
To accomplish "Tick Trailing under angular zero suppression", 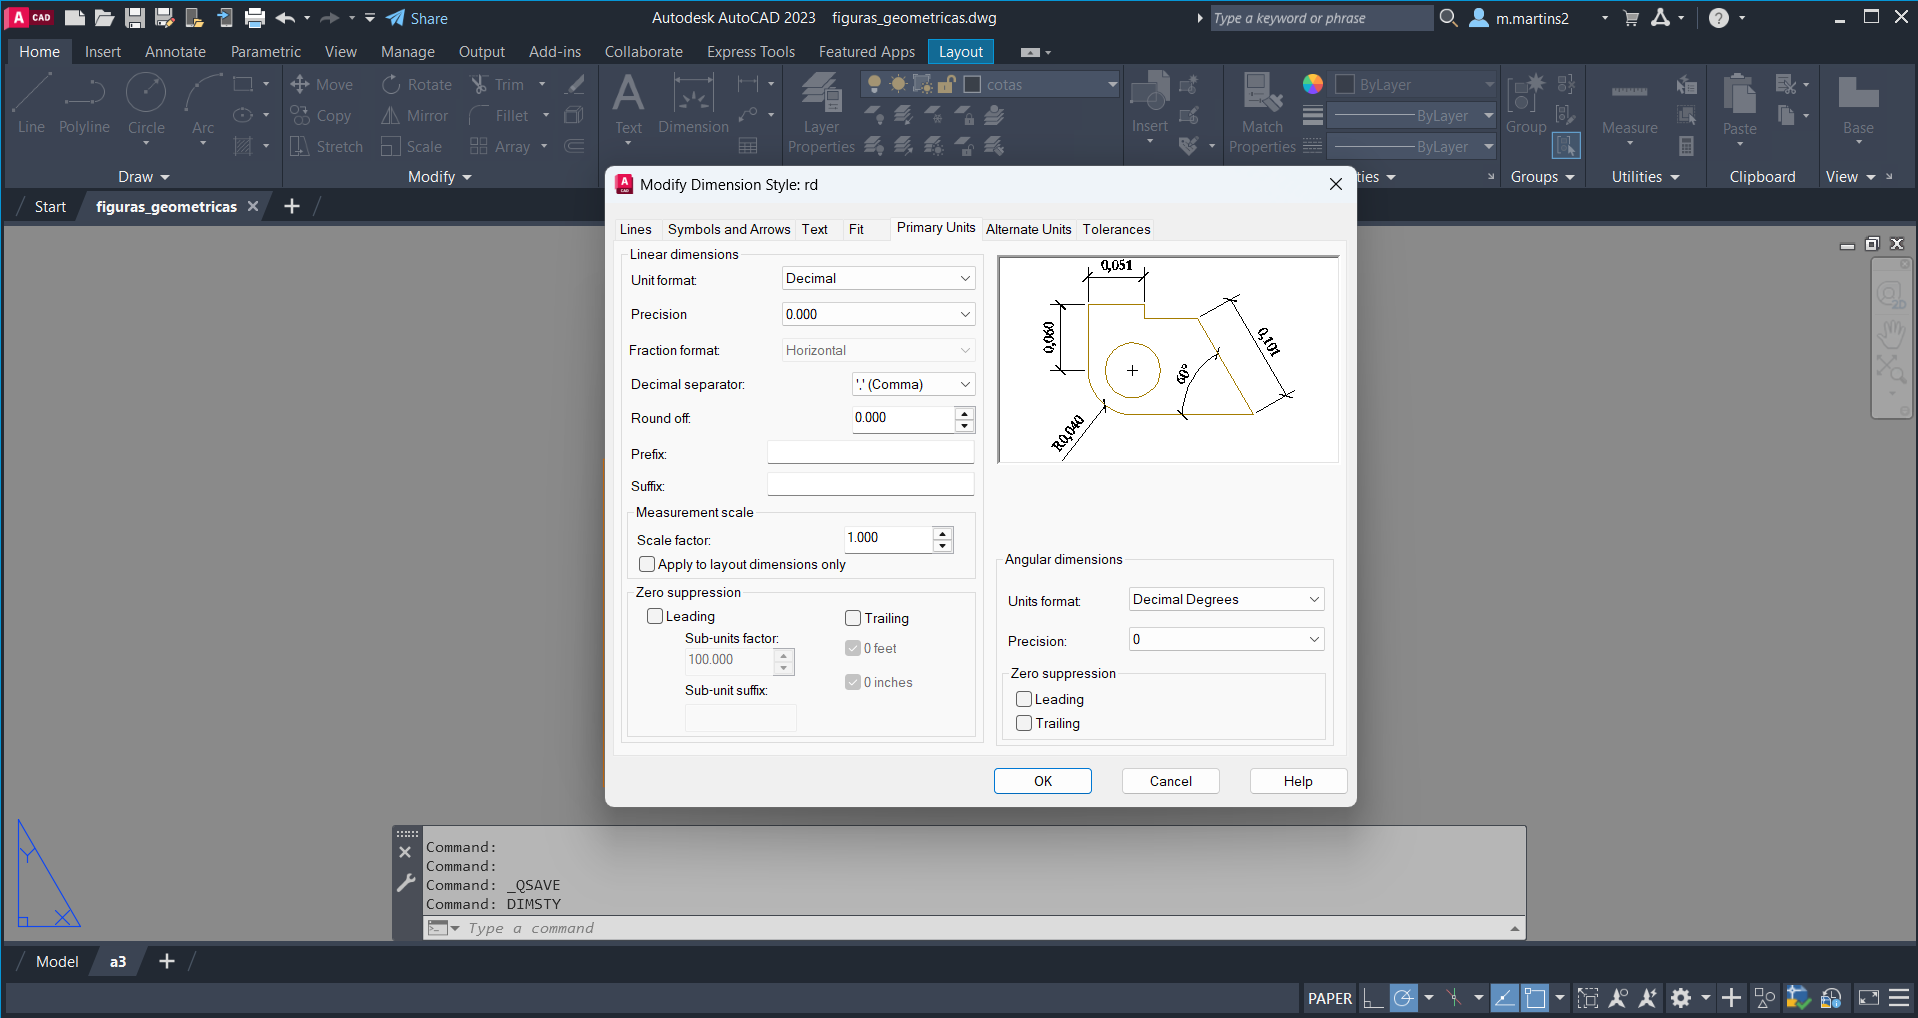I will 1024,724.
